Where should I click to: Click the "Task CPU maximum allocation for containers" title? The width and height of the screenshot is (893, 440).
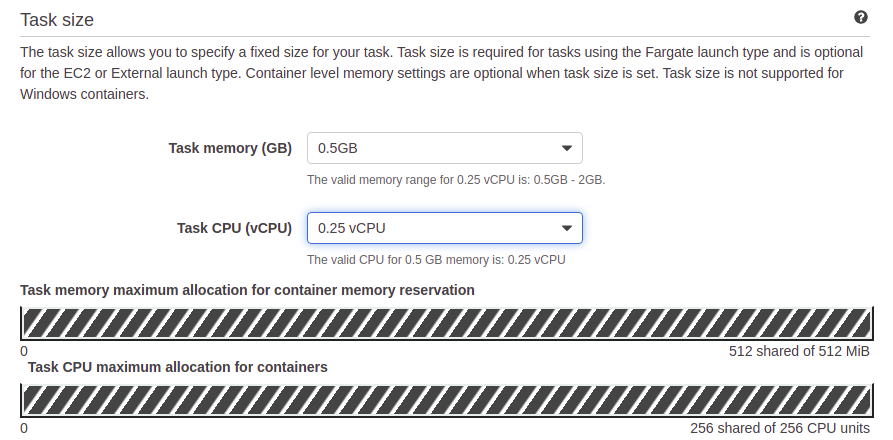[178, 367]
